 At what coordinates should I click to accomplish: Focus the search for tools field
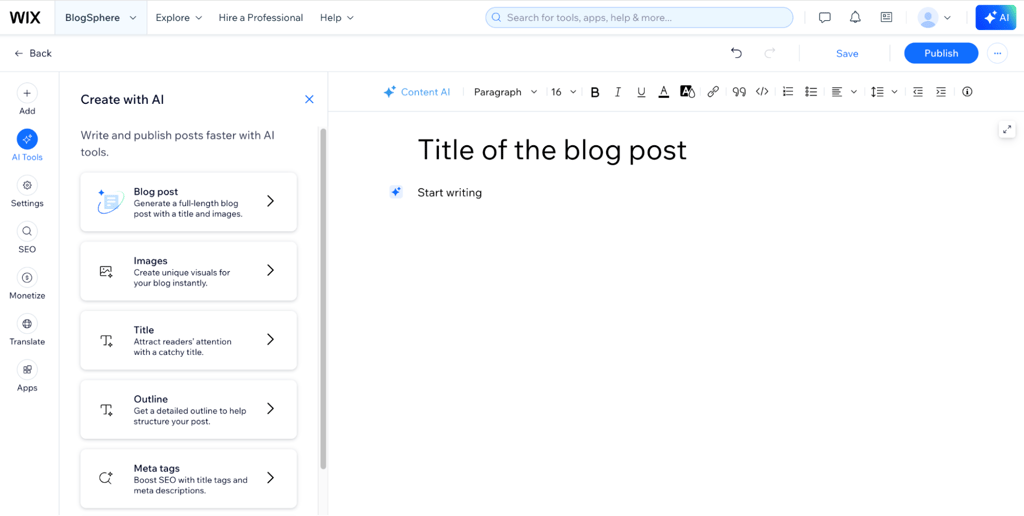(639, 18)
